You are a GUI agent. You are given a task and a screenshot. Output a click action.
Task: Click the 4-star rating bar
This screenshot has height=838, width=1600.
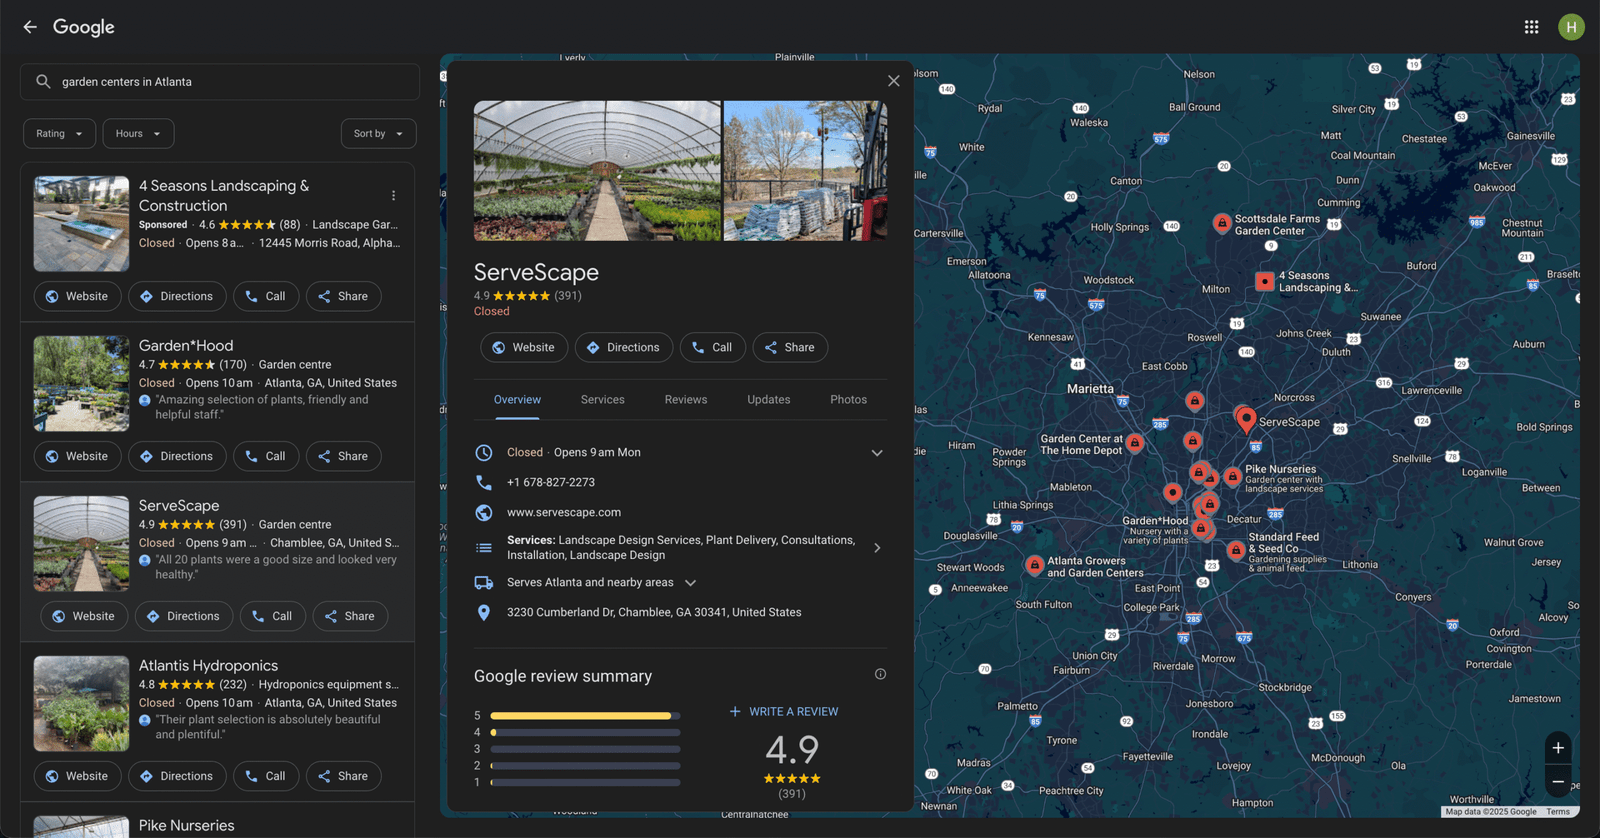click(x=585, y=732)
